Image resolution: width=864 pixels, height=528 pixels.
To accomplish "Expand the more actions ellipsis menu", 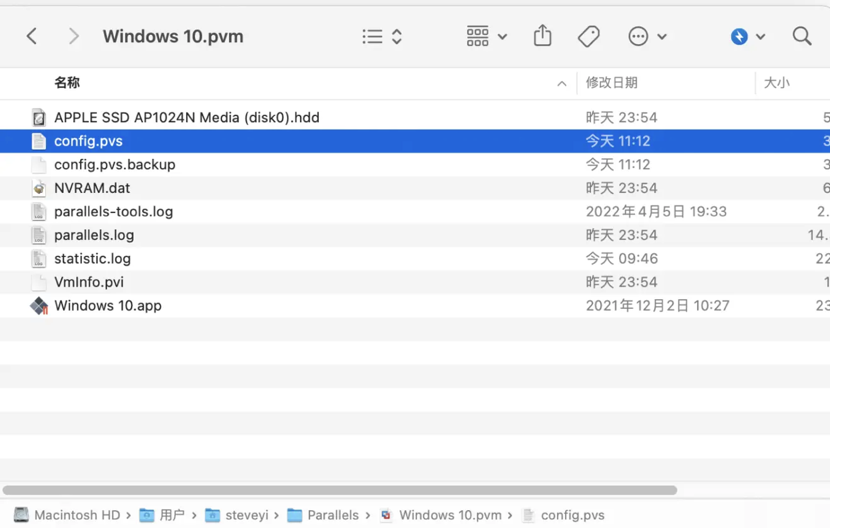I will click(x=647, y=37).
